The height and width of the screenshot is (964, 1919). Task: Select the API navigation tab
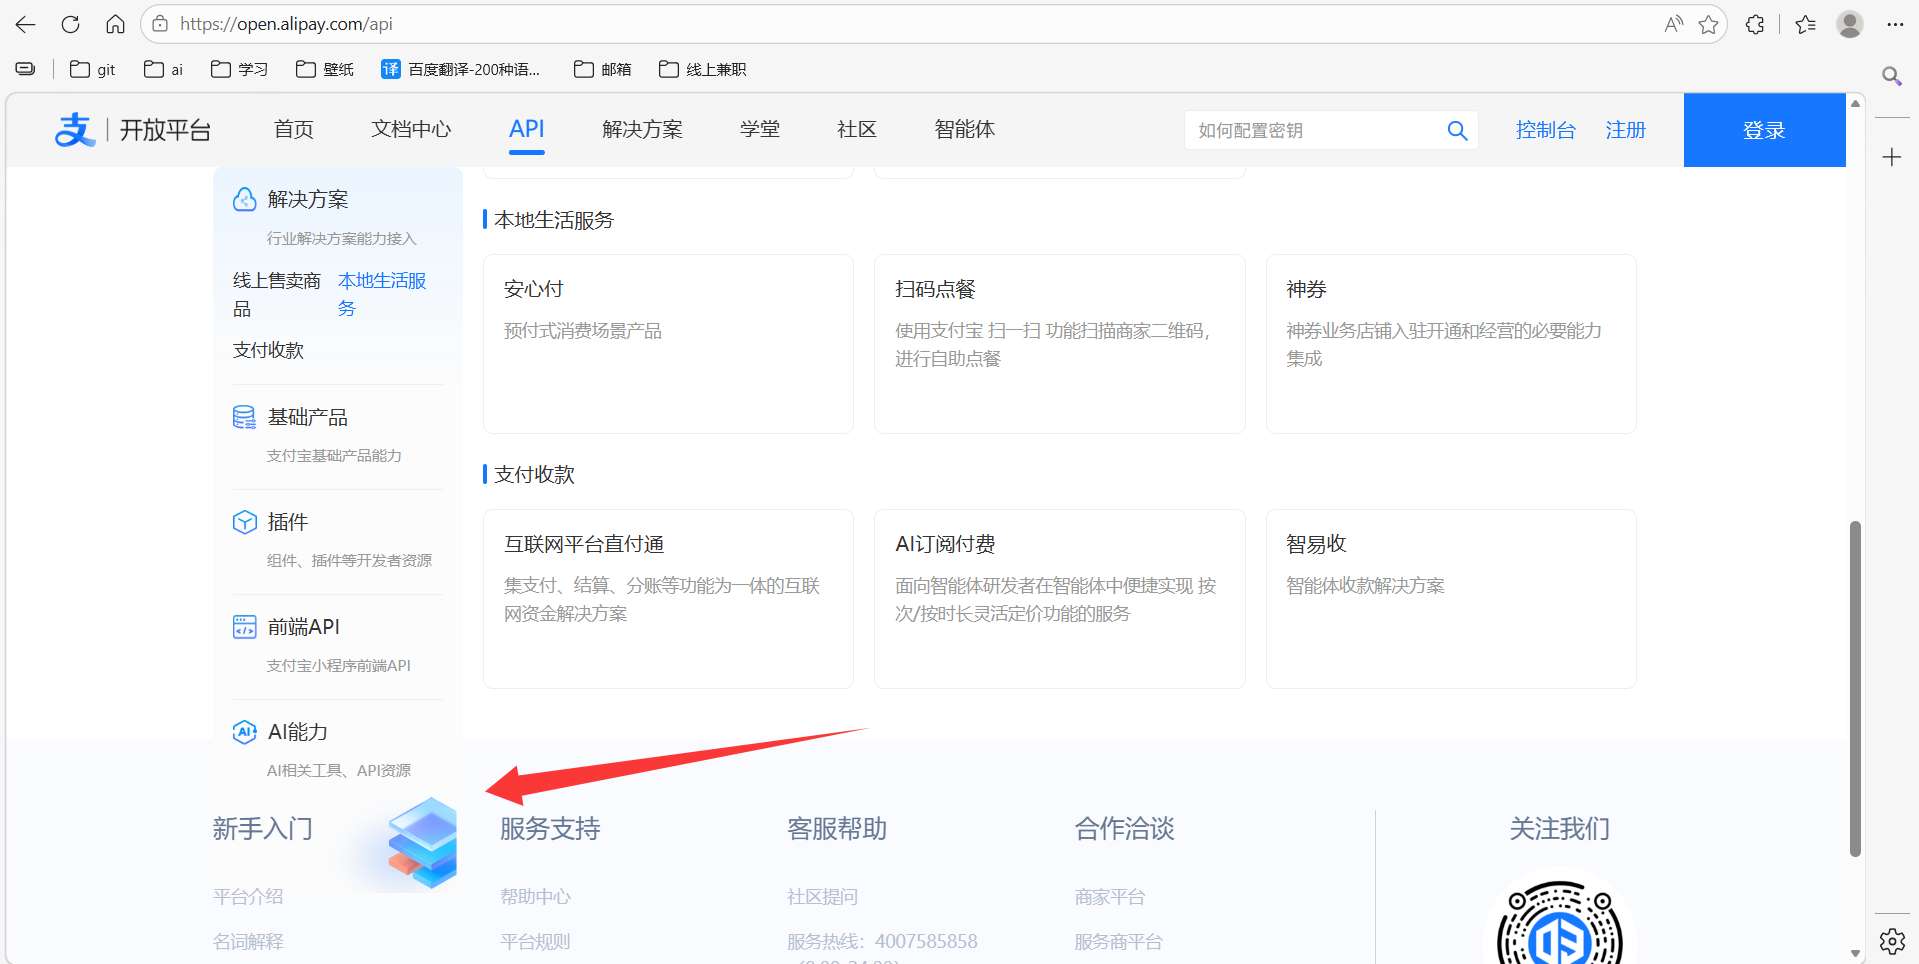[x=526, y=129]
